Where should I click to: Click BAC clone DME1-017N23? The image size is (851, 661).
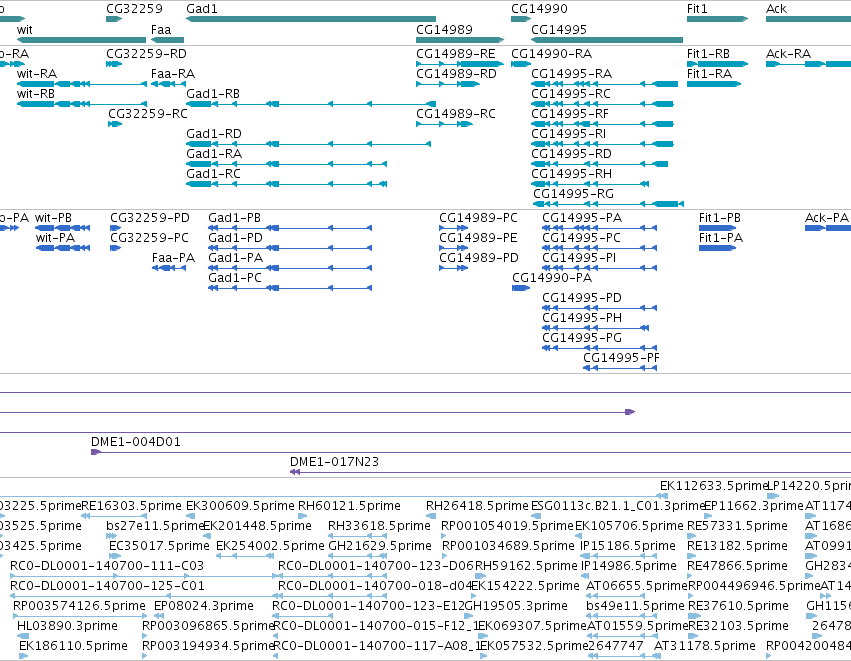click(x=570, y=472)
